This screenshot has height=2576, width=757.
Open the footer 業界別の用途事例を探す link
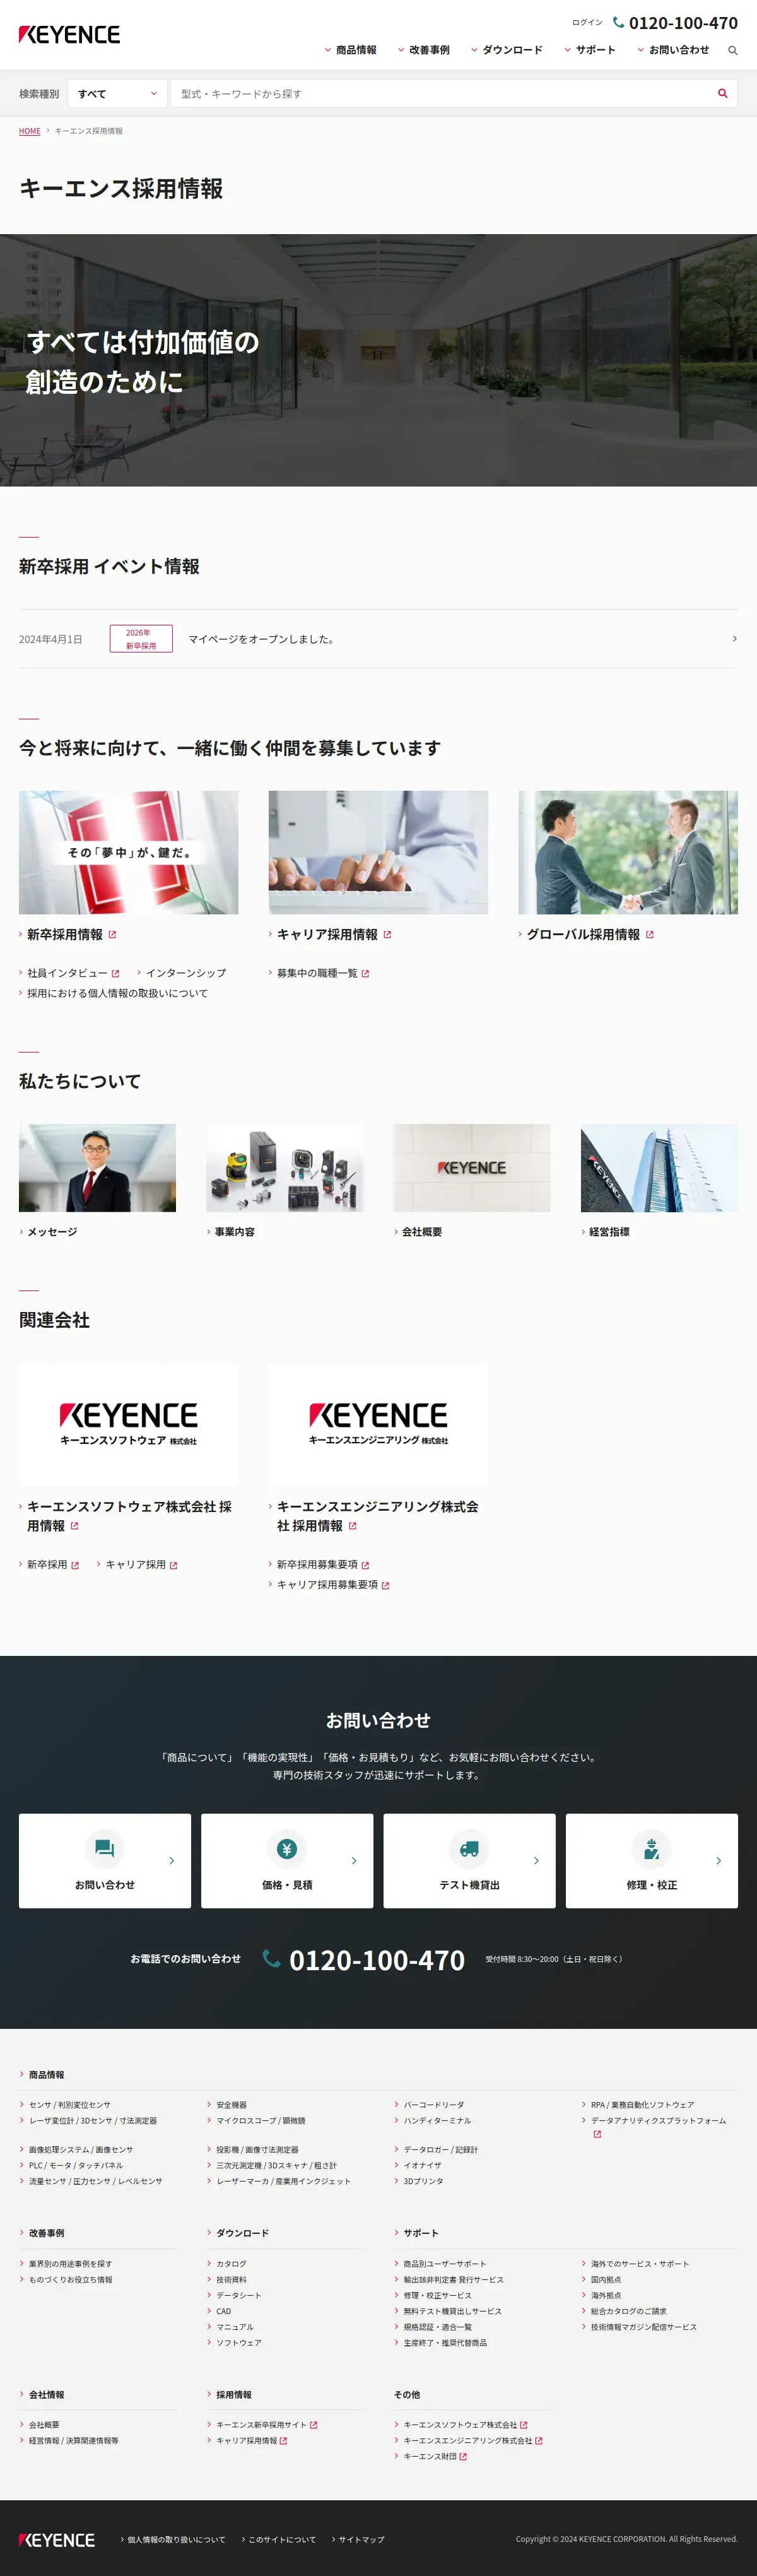(x=70, y=2264)
